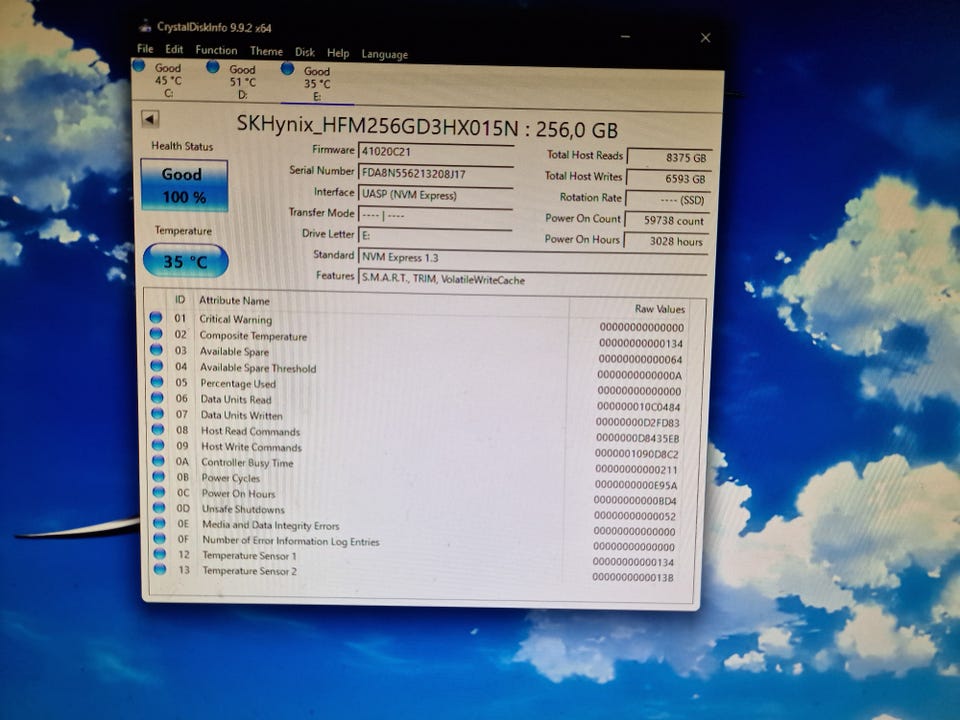Click status circle of Power Cycles row
Image resolution: width=960 pixels, height=720 pixels.
[x=159, y=476]
